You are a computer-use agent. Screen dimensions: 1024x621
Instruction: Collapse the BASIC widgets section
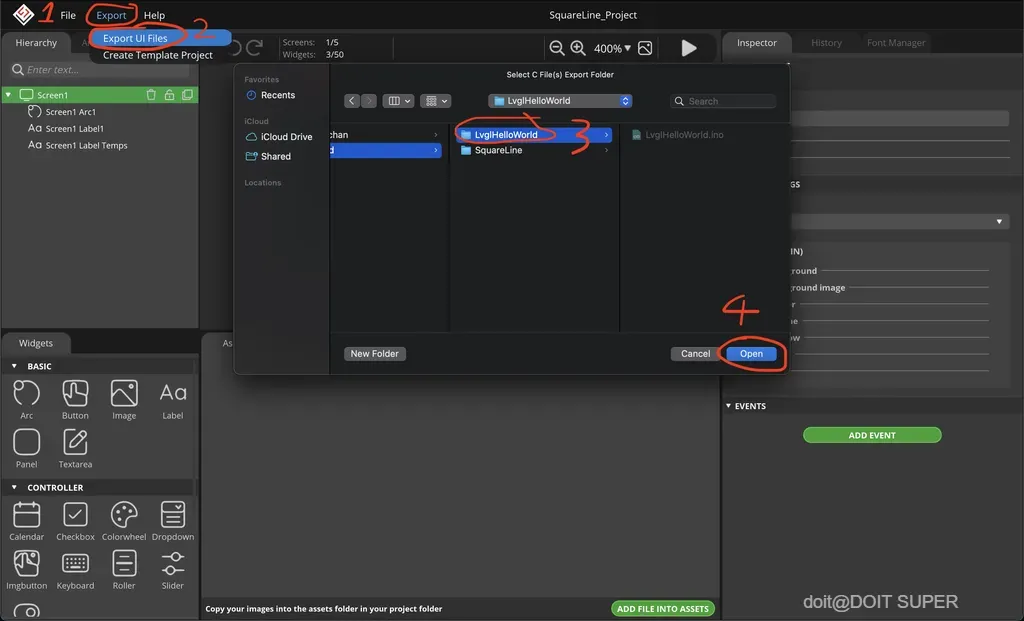[x=14, y=366]
